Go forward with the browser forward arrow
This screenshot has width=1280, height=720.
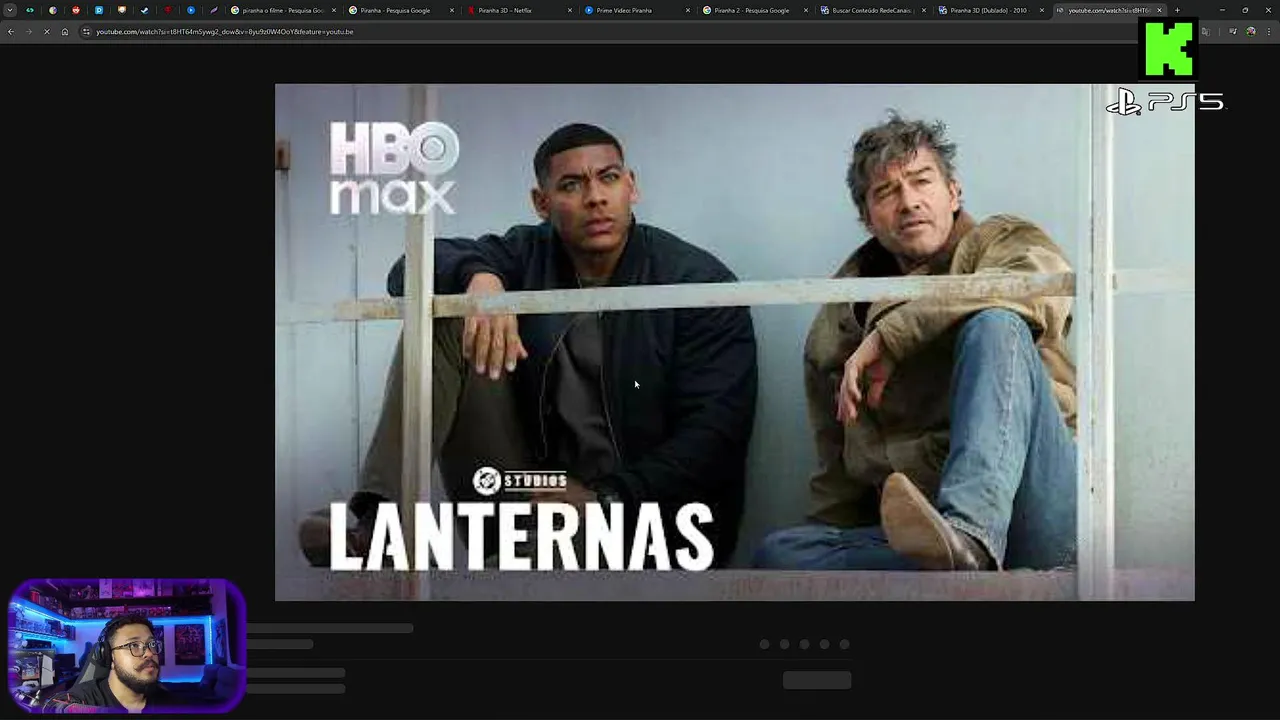pyautogui.click(x=29, y=32)
